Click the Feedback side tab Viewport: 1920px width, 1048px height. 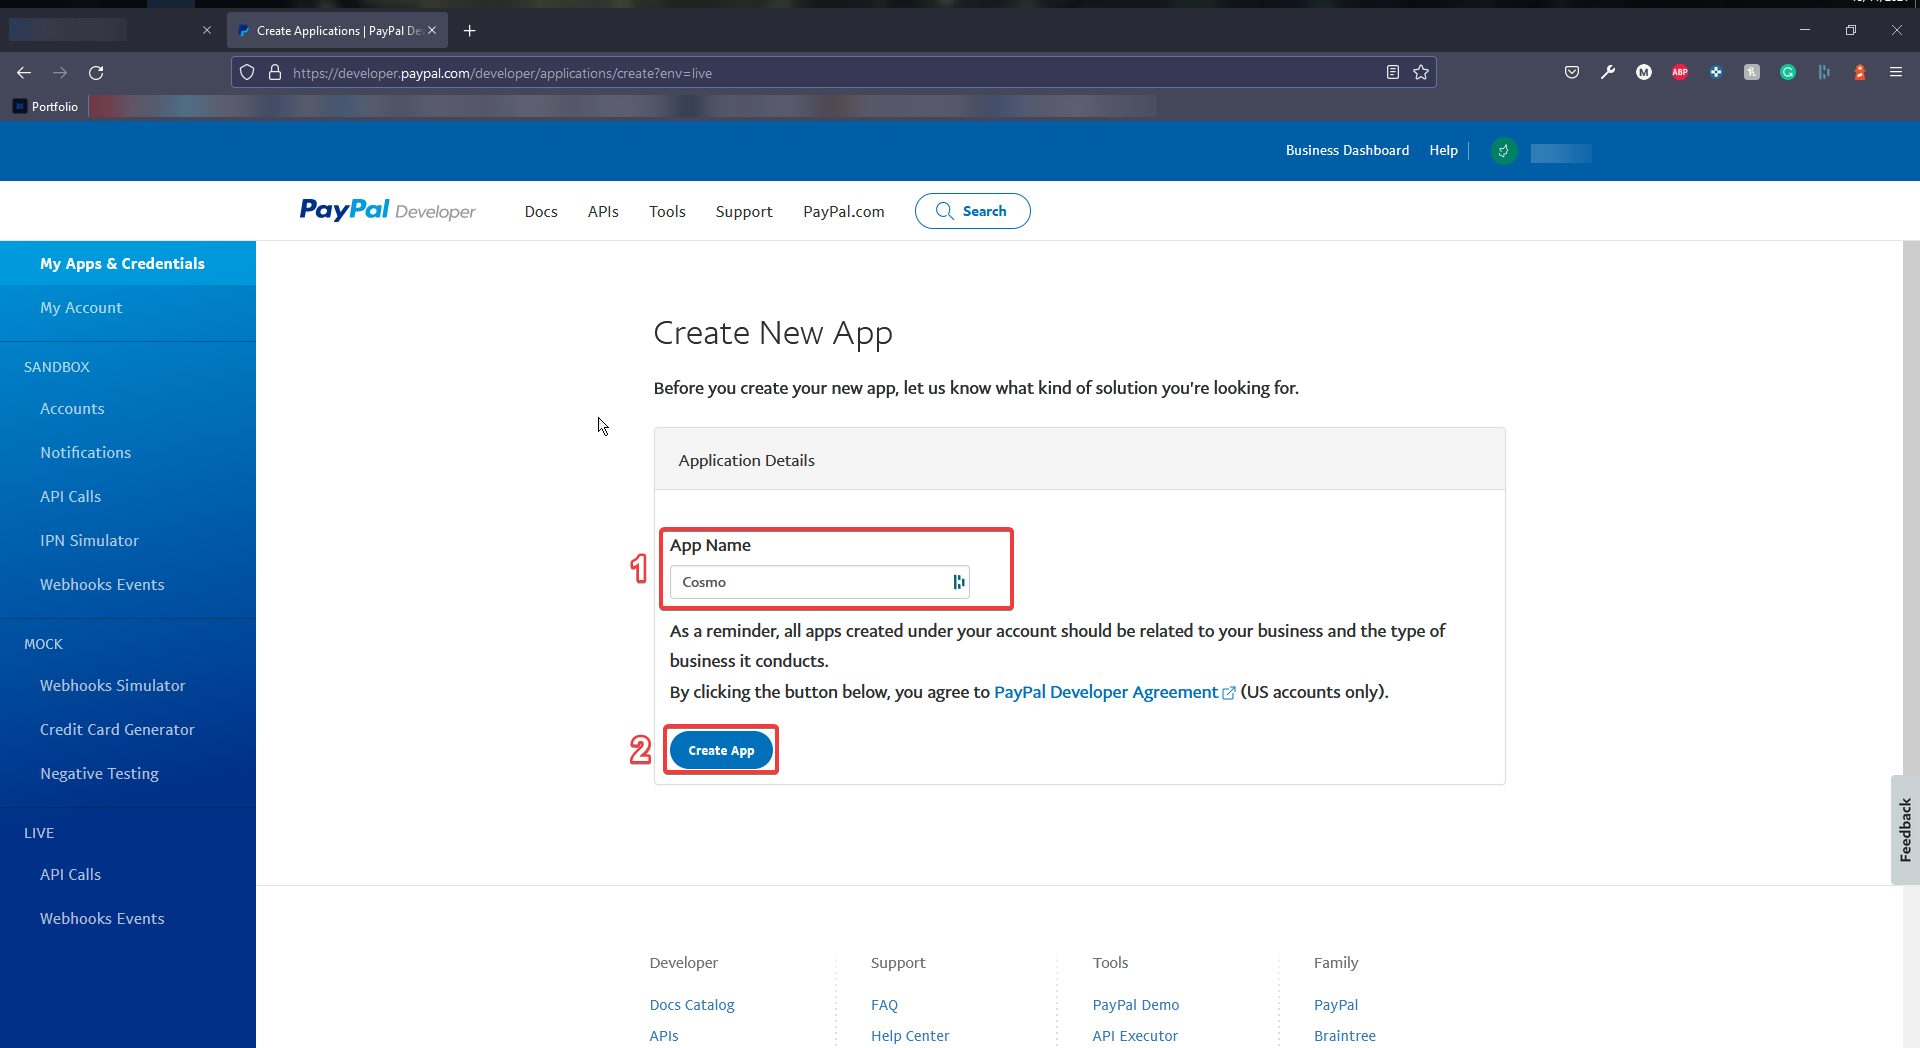pyautogui.click(x=1905, y=830)
